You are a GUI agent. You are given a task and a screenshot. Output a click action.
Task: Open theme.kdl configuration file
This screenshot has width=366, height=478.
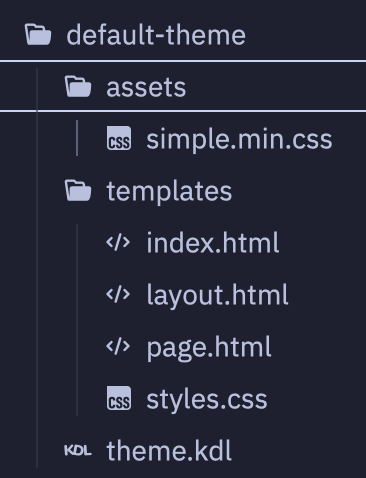(x=169, y=451)
